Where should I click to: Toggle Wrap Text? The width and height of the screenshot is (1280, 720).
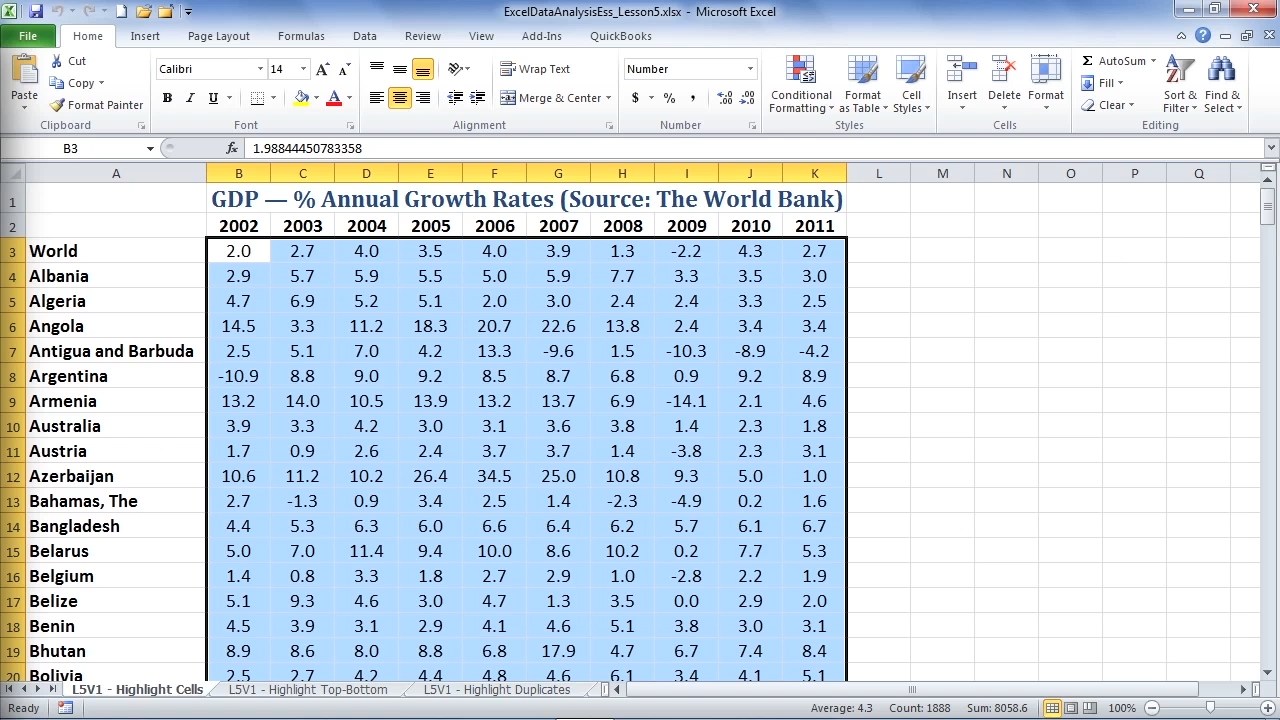pyautogui.click(x=535, y=69)
